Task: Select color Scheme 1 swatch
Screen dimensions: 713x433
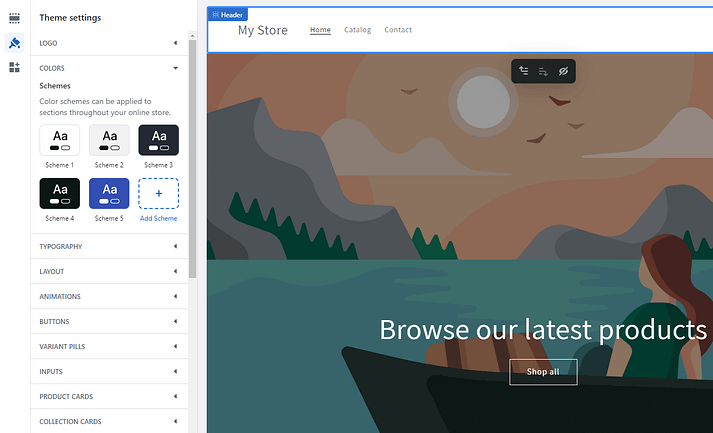Action: tap(59, 140)
